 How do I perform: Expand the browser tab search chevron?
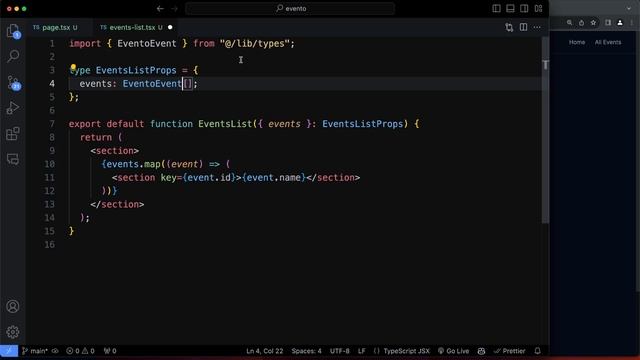coord(629,9)
